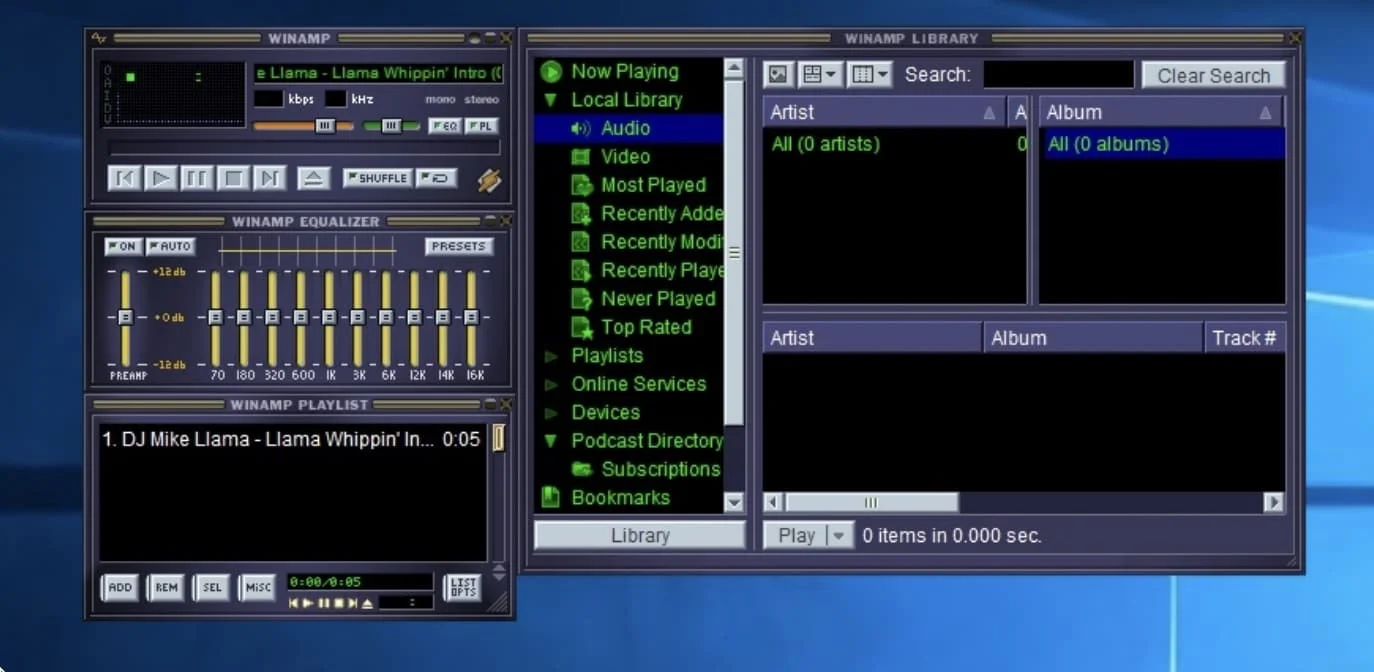Click the Recently Added view icon
This screenshot has width=1374, height=672.
point(581,213)
